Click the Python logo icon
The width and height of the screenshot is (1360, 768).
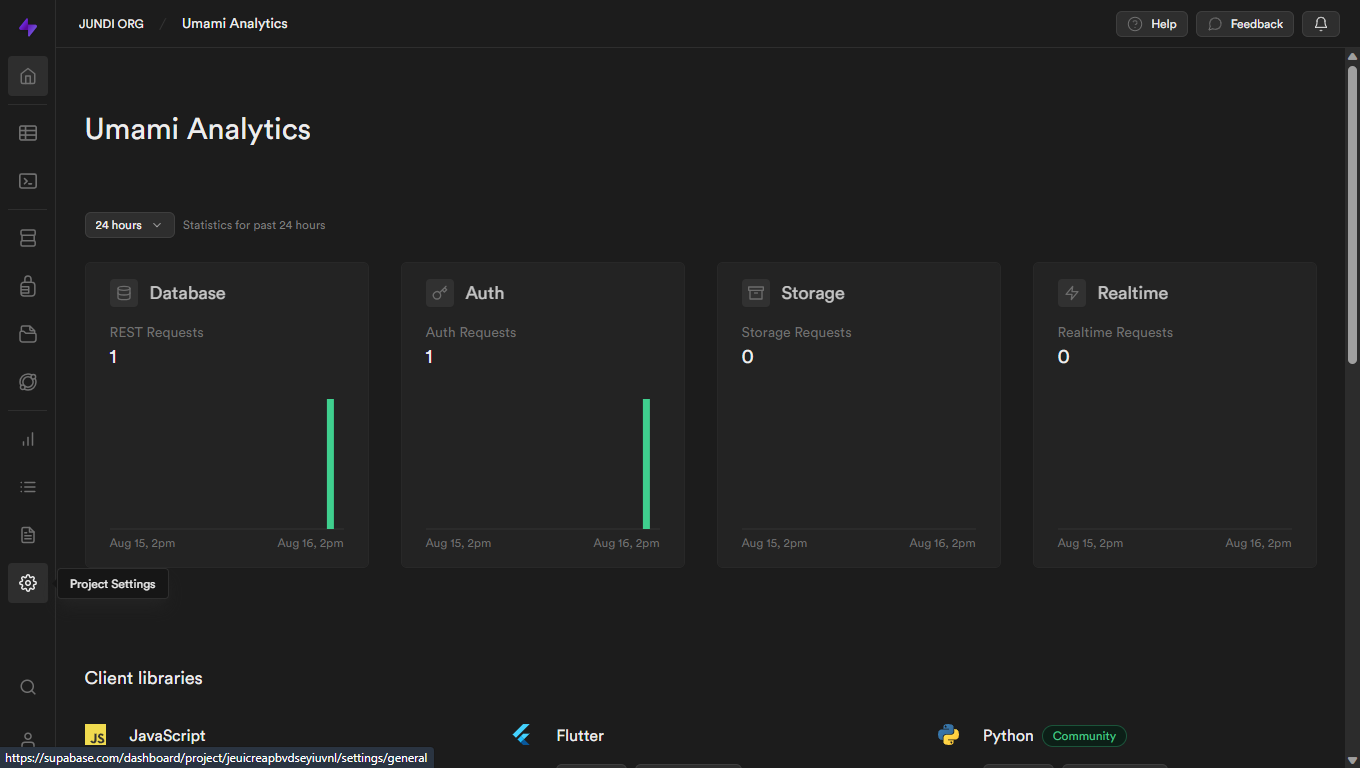point(948,735)
